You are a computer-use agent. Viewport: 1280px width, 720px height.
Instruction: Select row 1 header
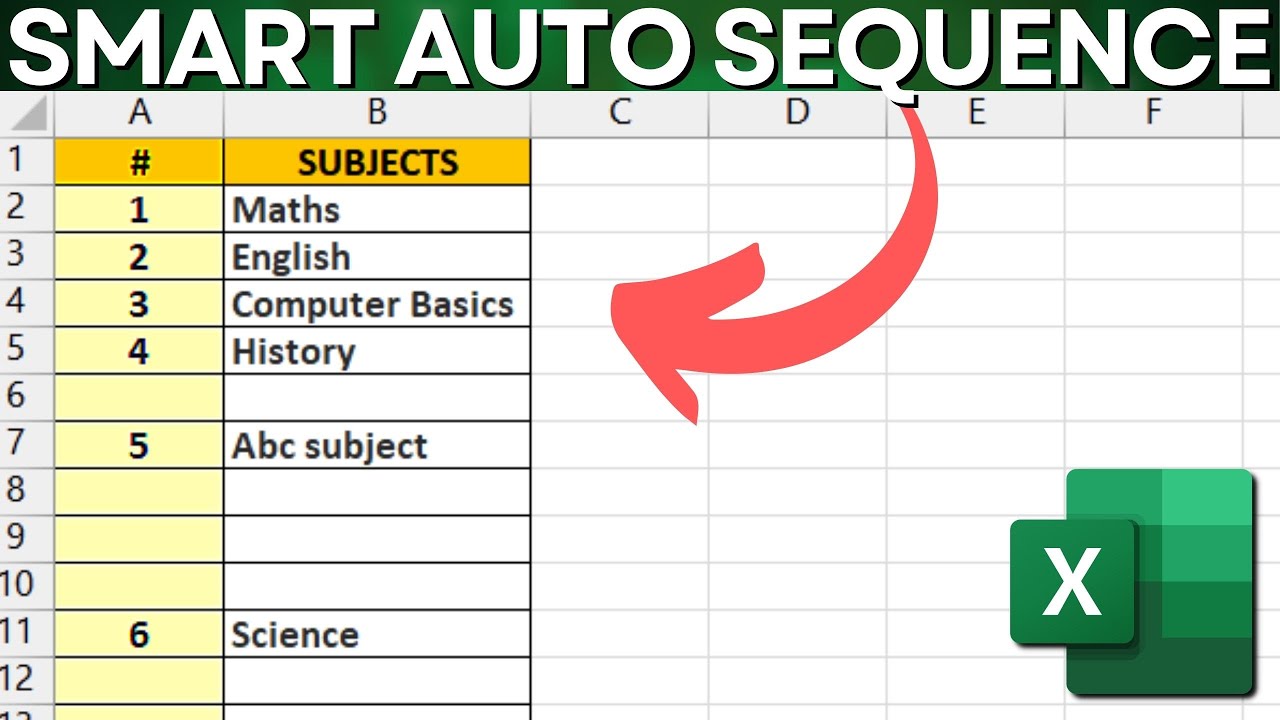27,161
